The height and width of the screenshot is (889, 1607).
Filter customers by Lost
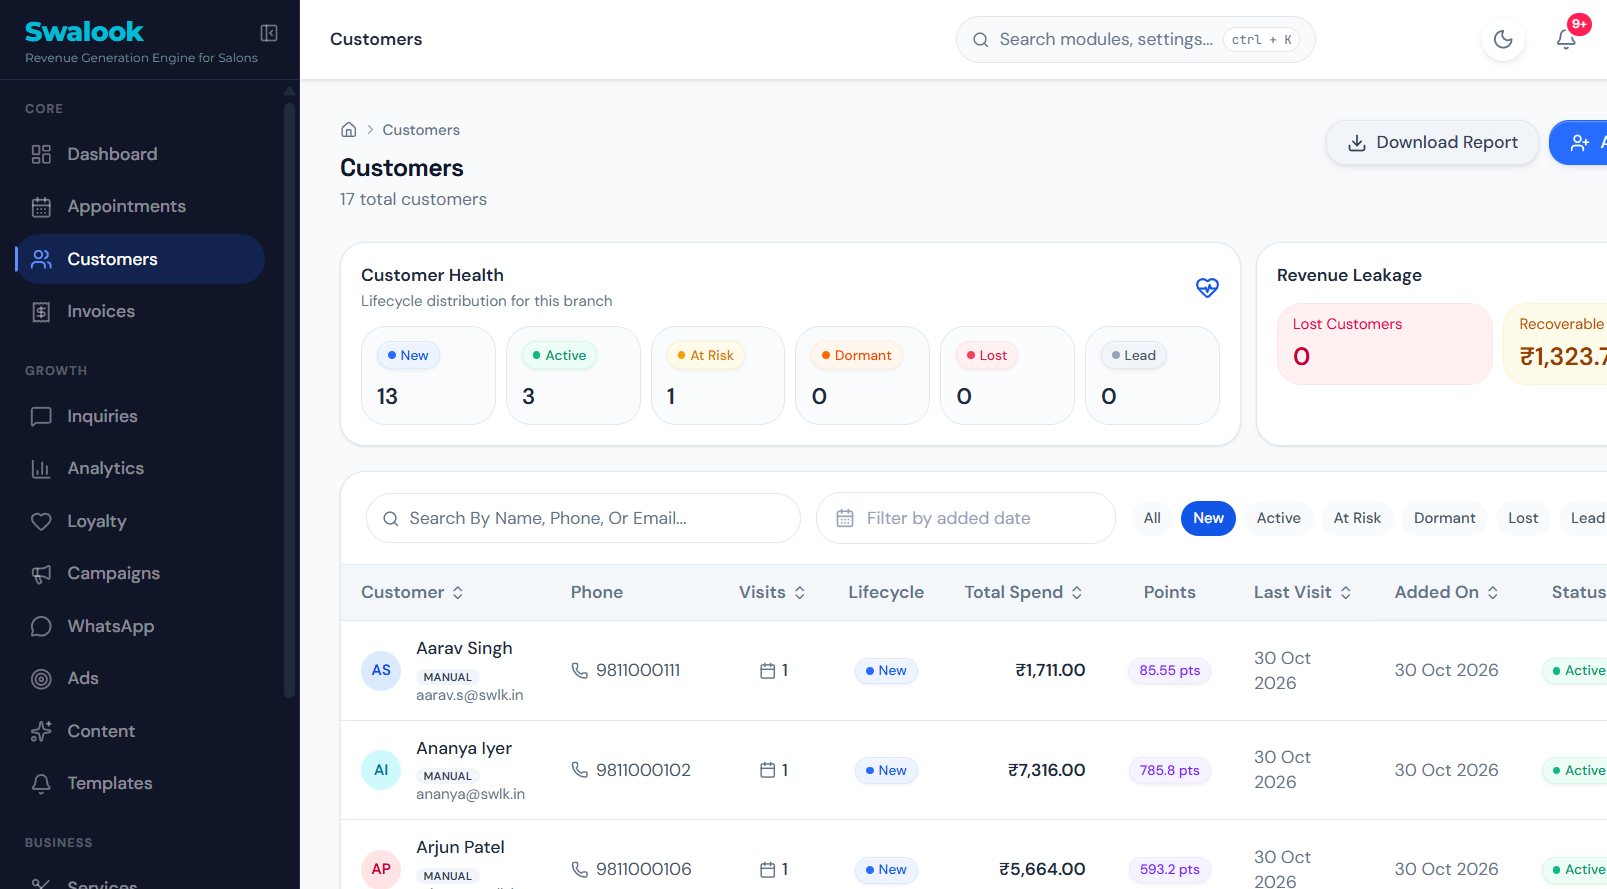[x=1523, y=518]
